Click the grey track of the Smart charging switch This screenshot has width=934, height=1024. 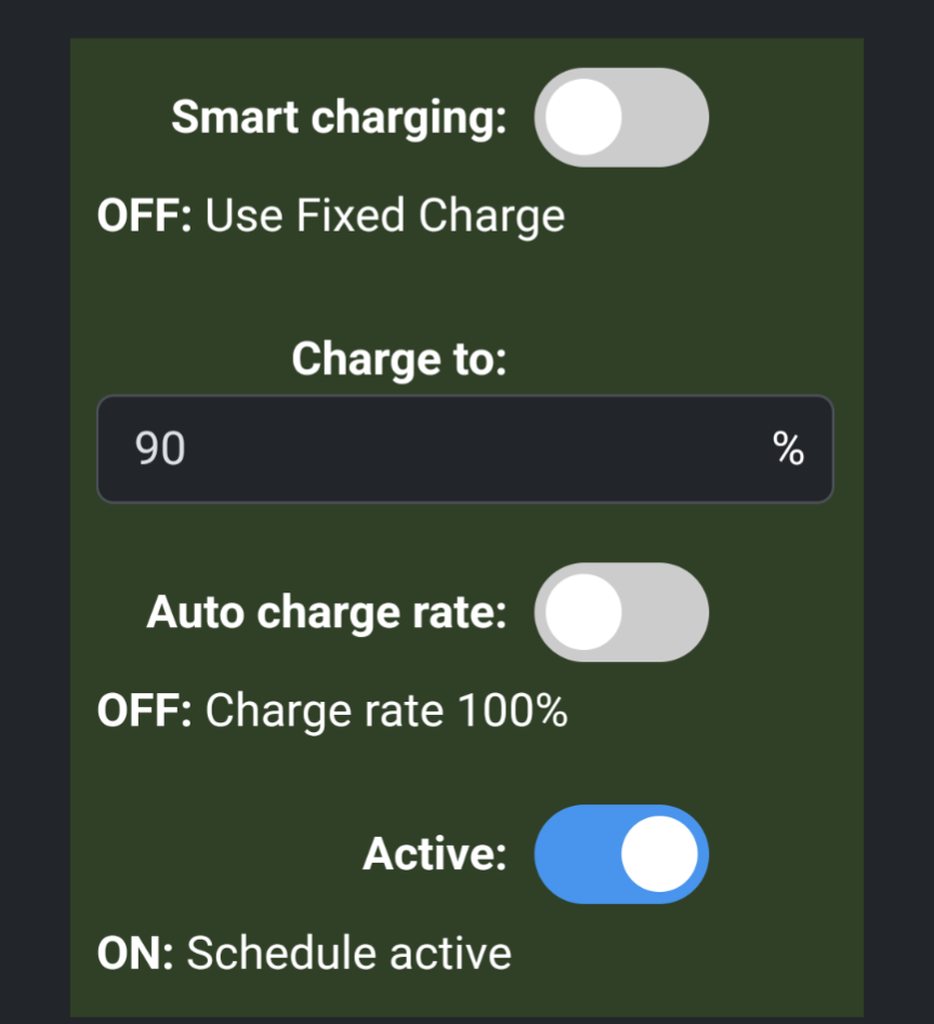coord(669,118)
